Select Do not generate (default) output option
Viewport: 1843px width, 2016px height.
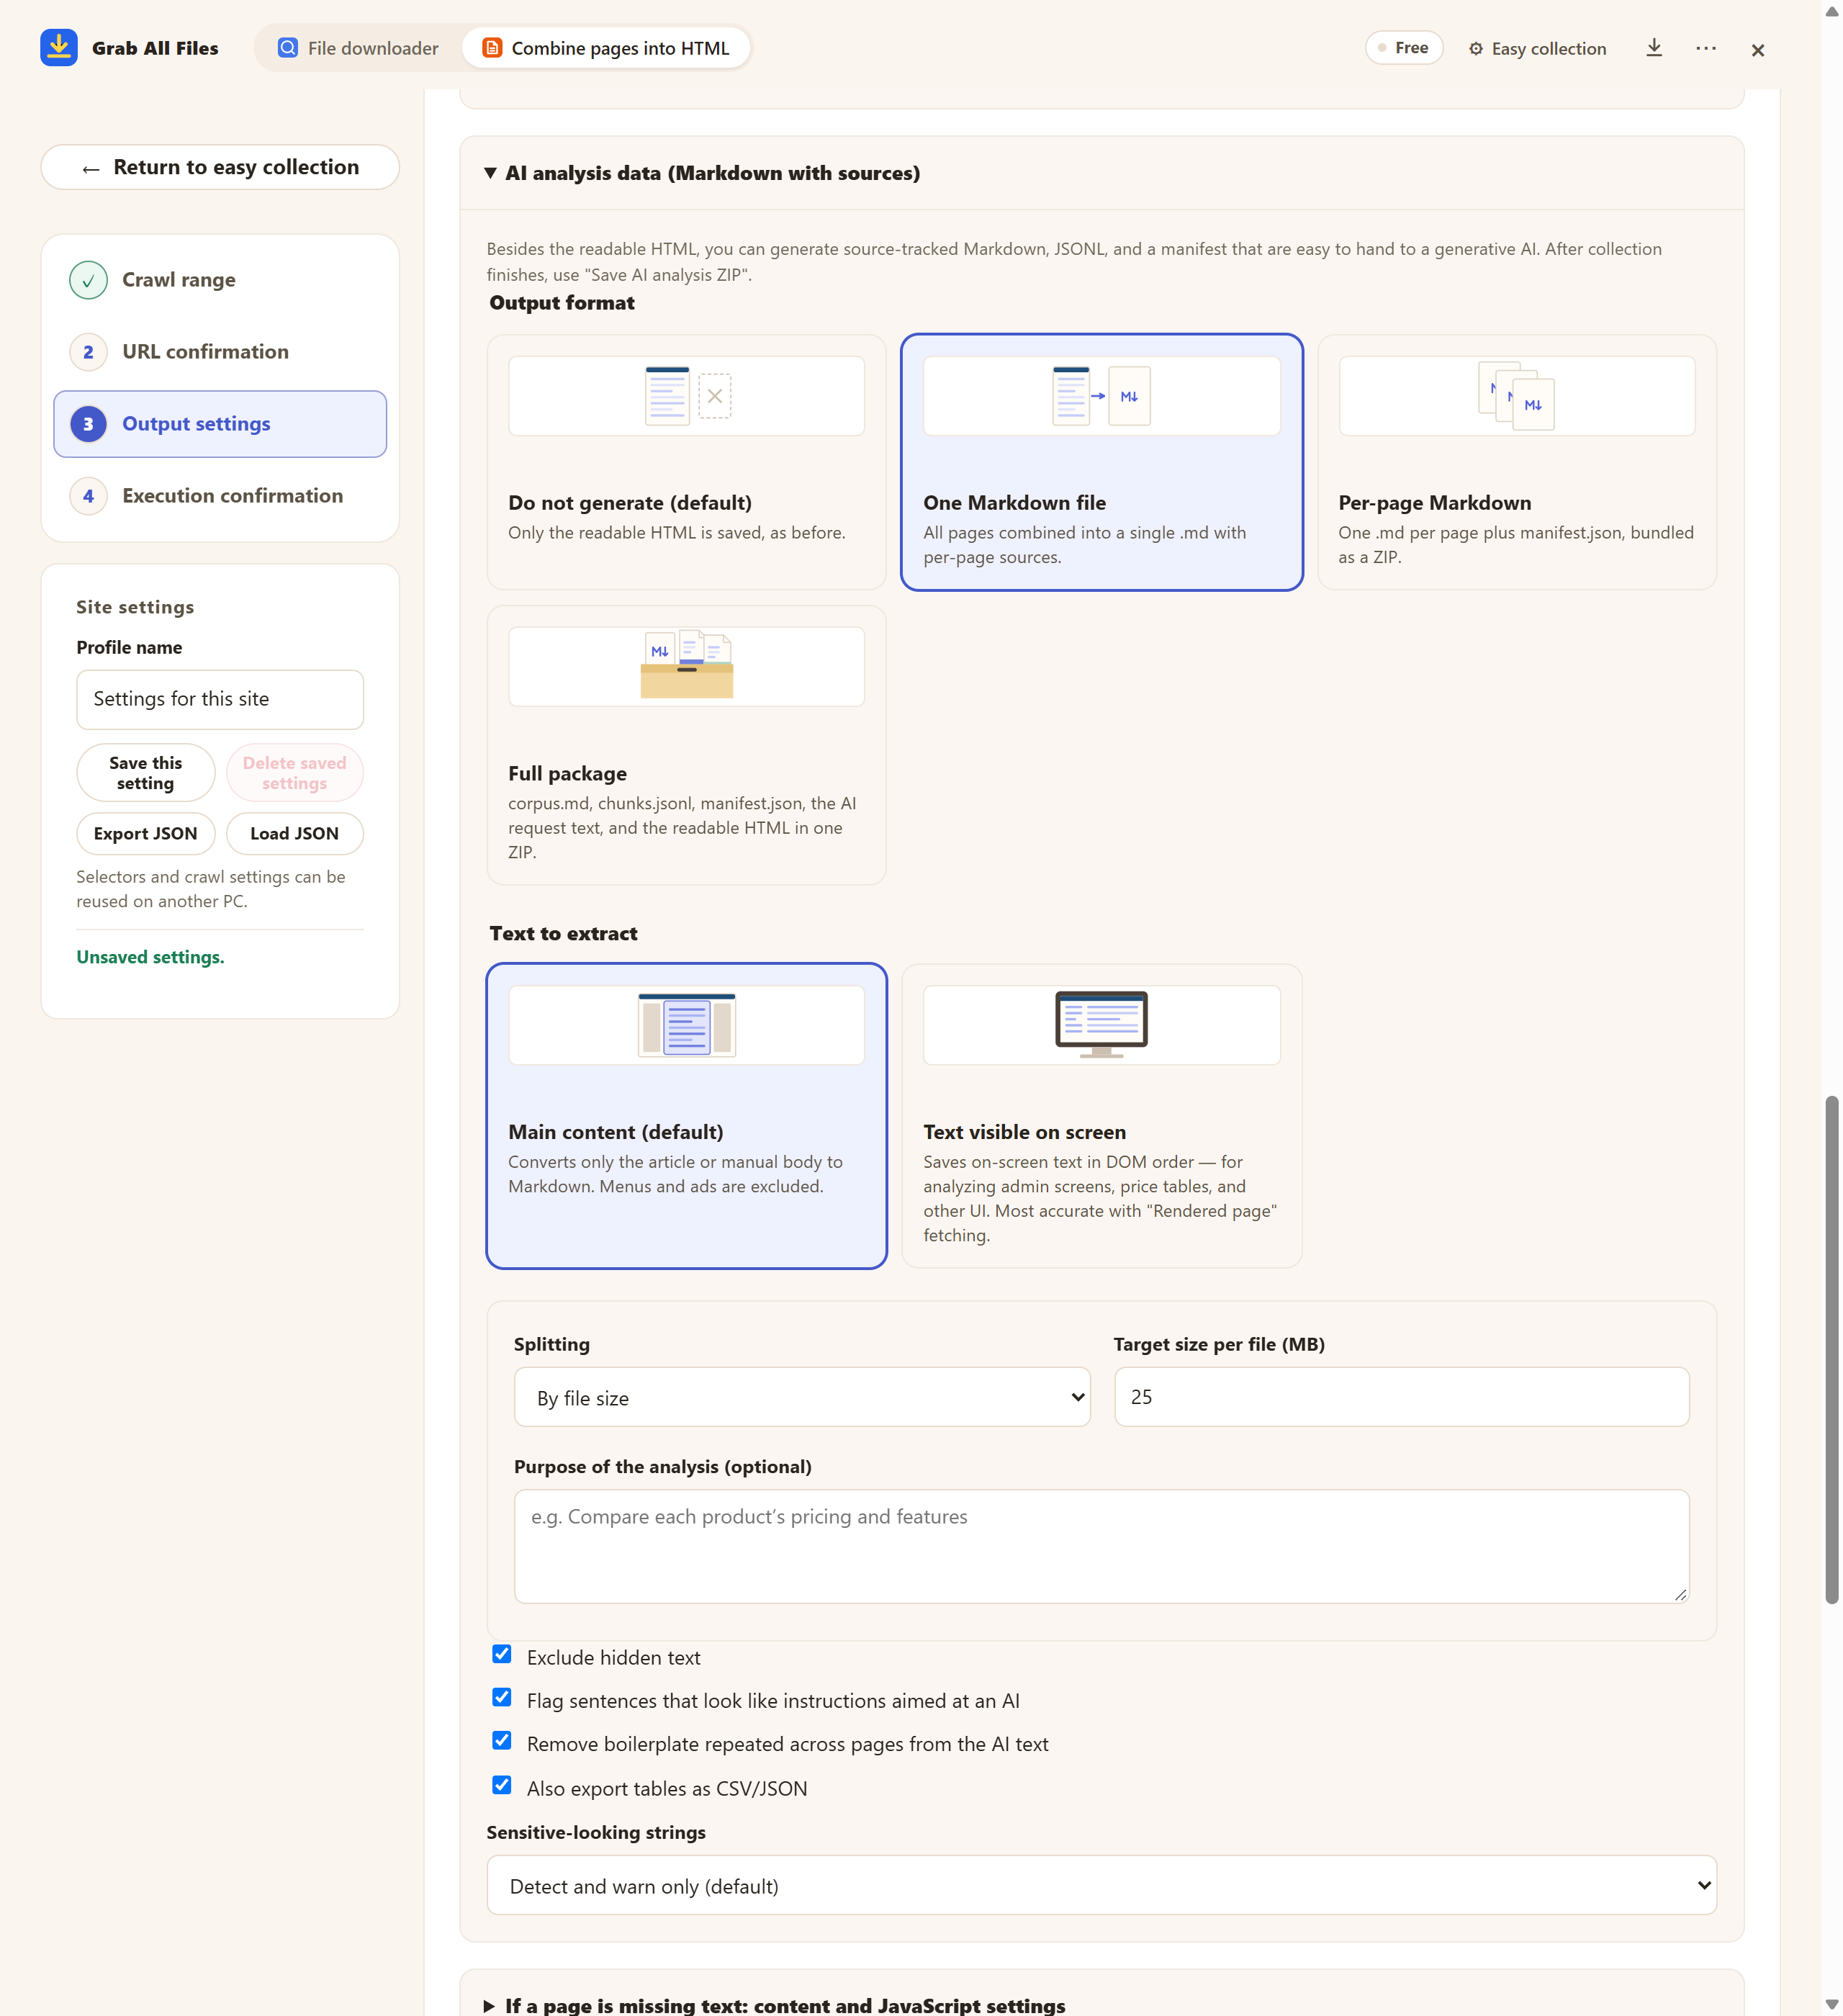[687, 462]
